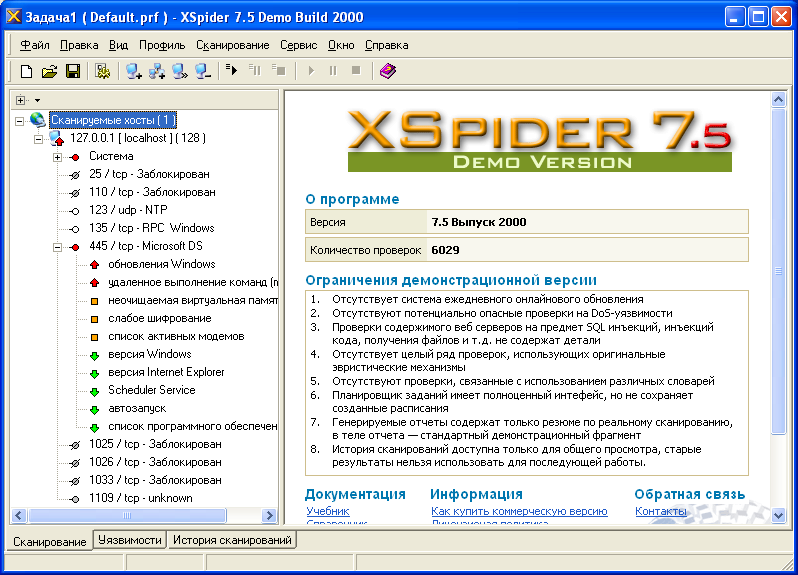Click red arrow icon of удаленное выполнение команд
Screen dimensions: 798x575
pyautogui.click(x=95, y=282)
